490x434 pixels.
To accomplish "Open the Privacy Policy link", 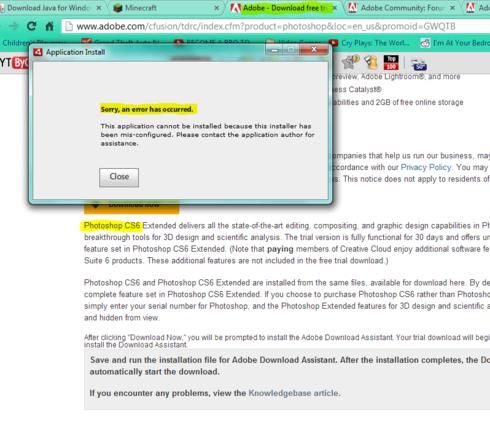I will point(426,167).
